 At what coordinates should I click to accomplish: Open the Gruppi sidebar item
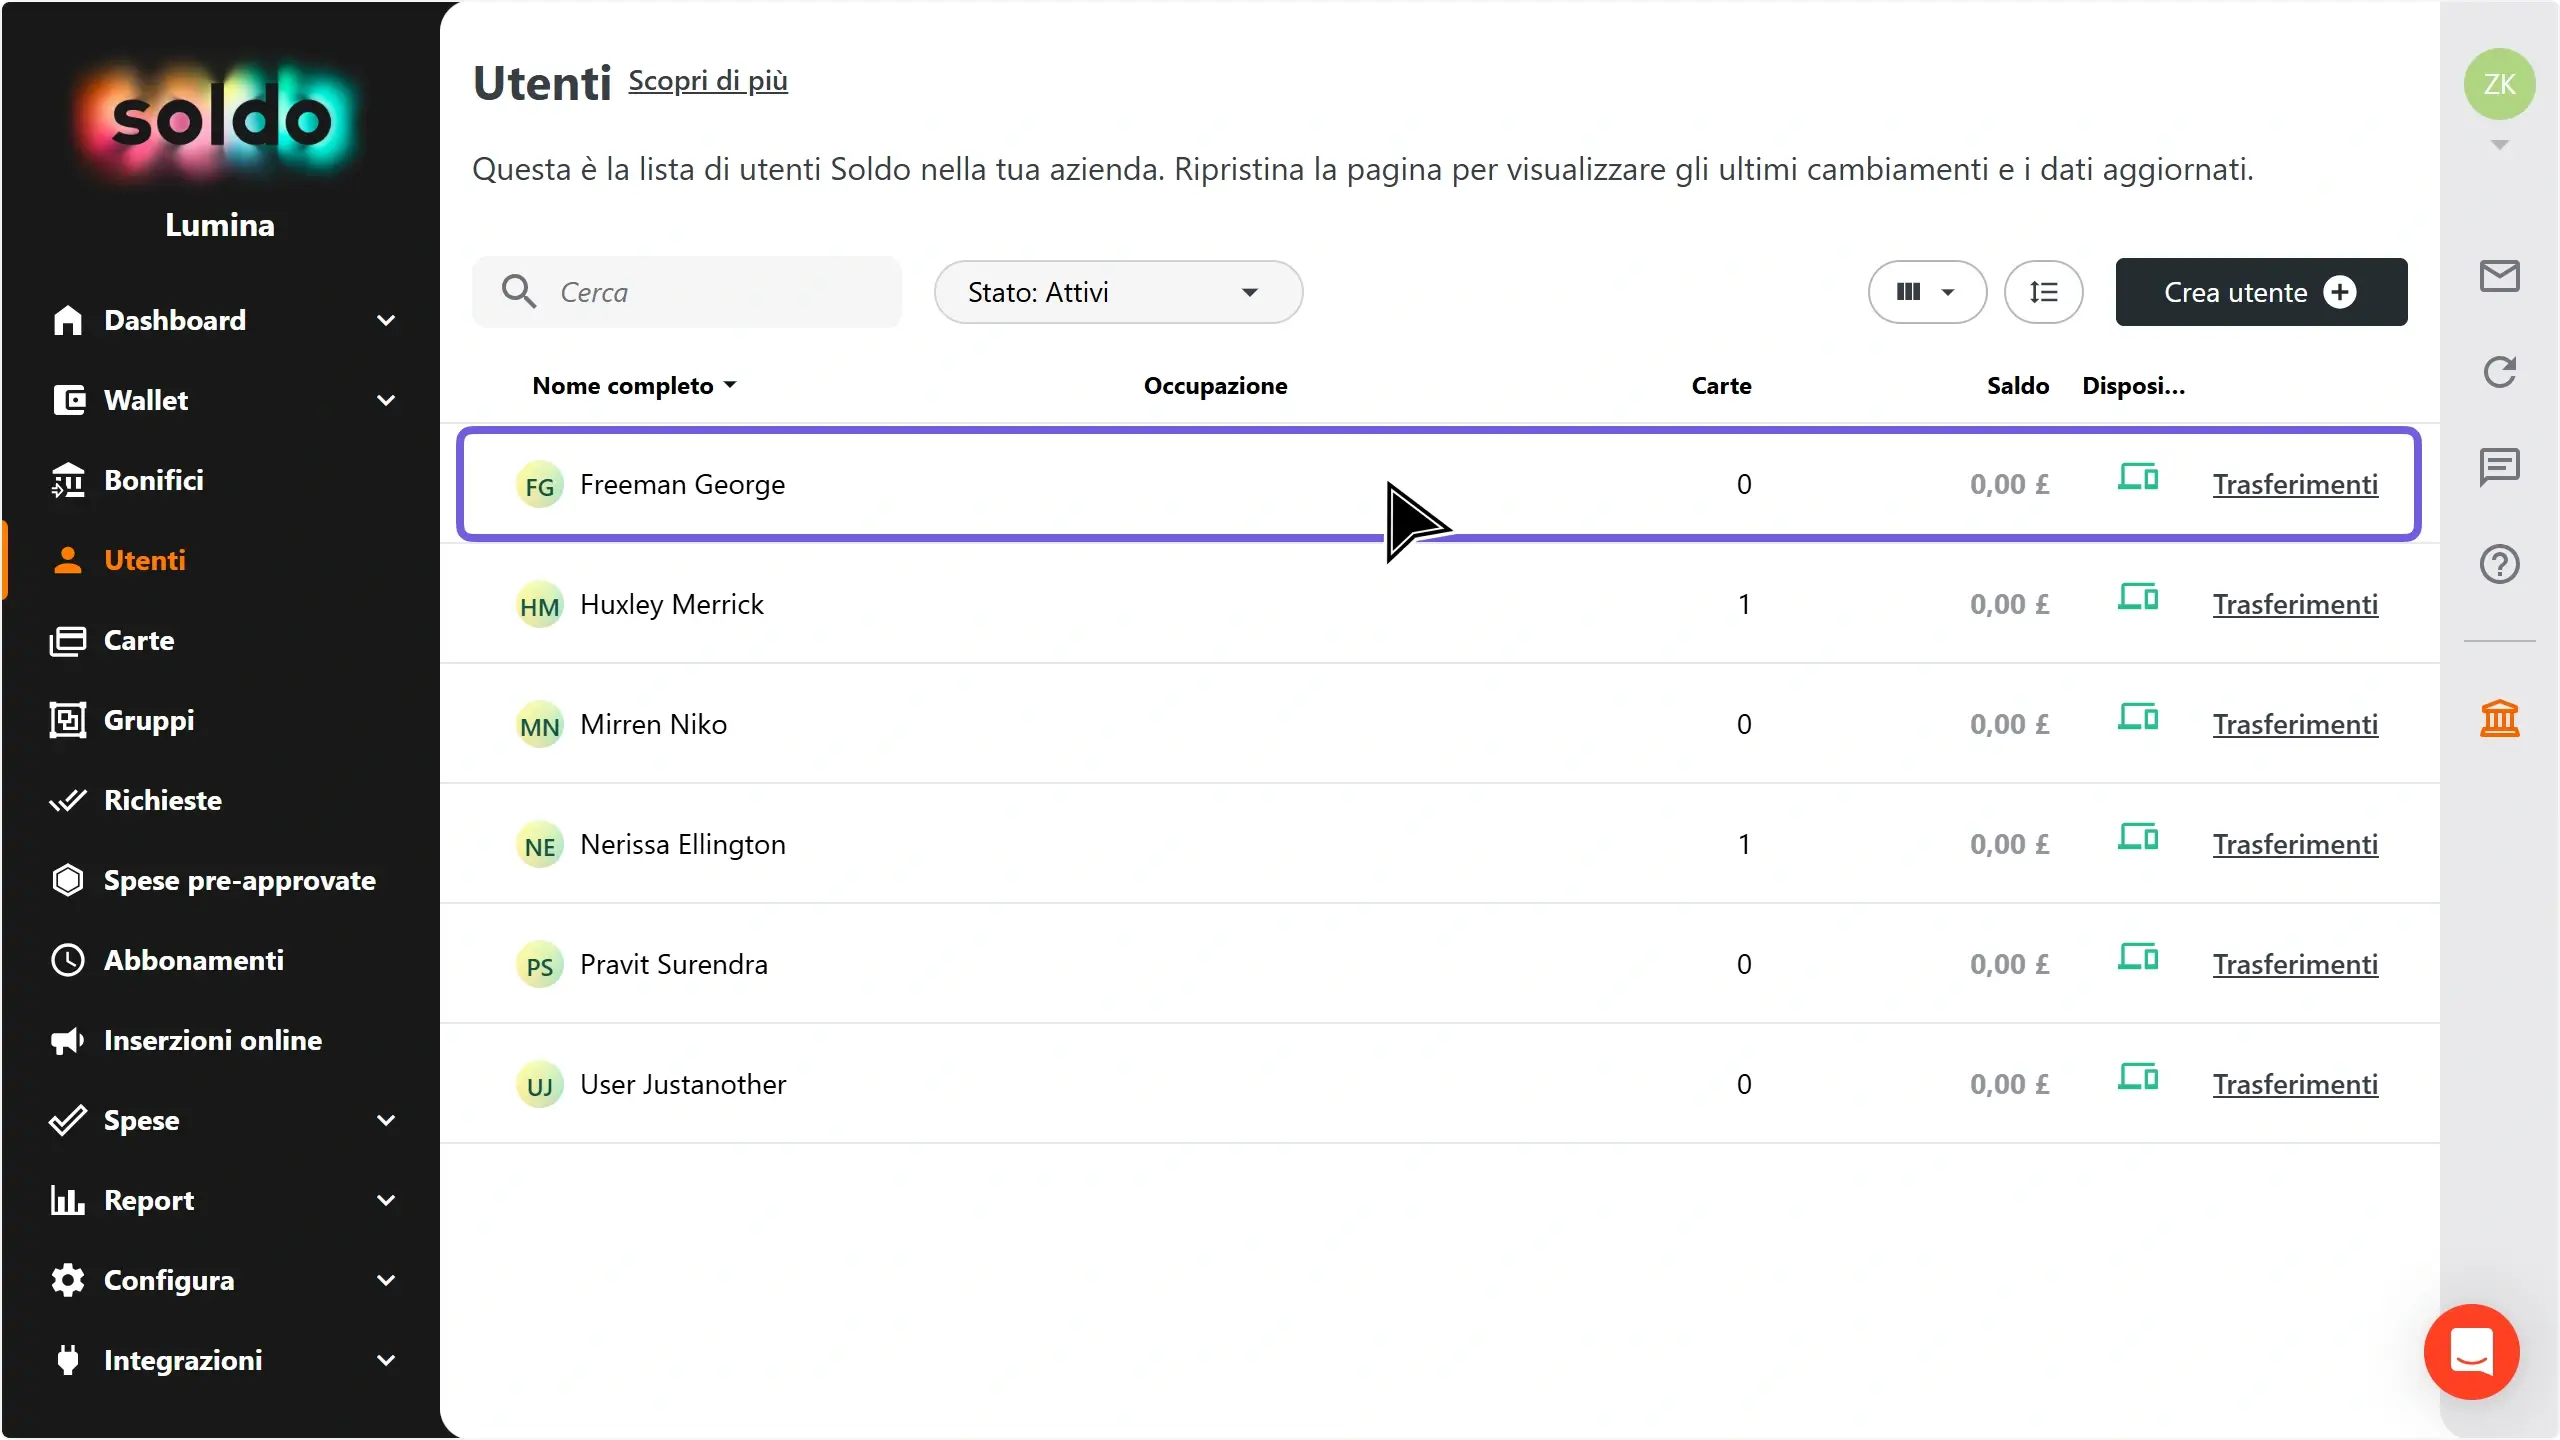[x=148, y=720]
